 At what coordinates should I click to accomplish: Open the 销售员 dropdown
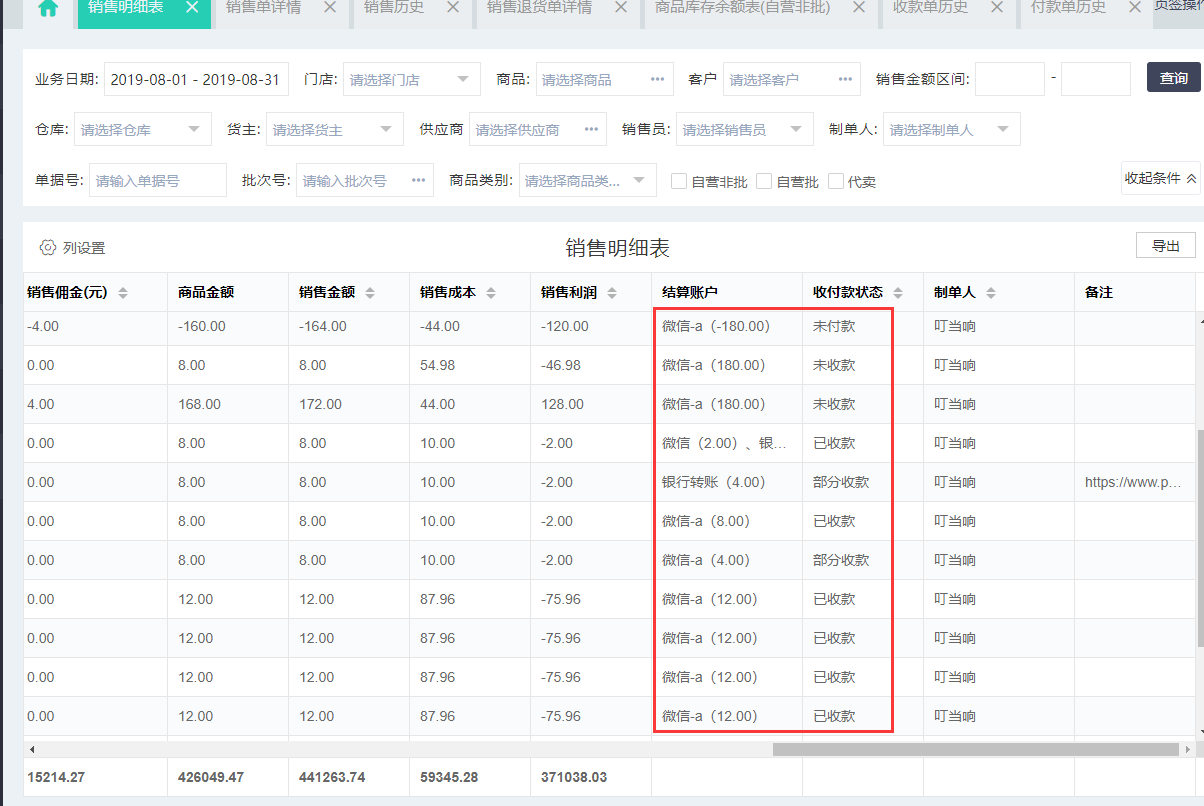[x=745, y=129]
